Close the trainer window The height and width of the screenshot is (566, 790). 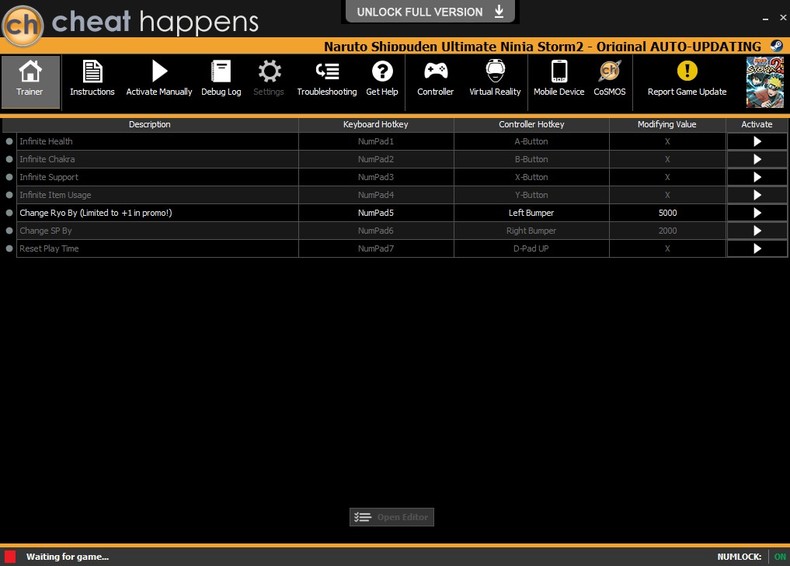(x=783, y=17)
